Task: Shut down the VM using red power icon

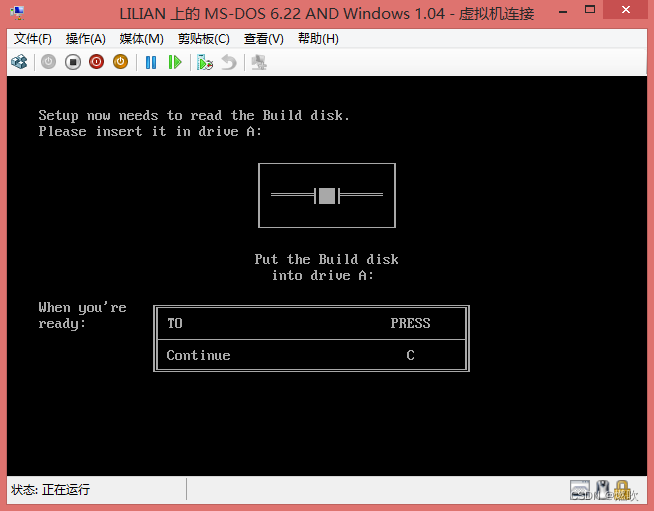Action: click(x=96, y=62)
